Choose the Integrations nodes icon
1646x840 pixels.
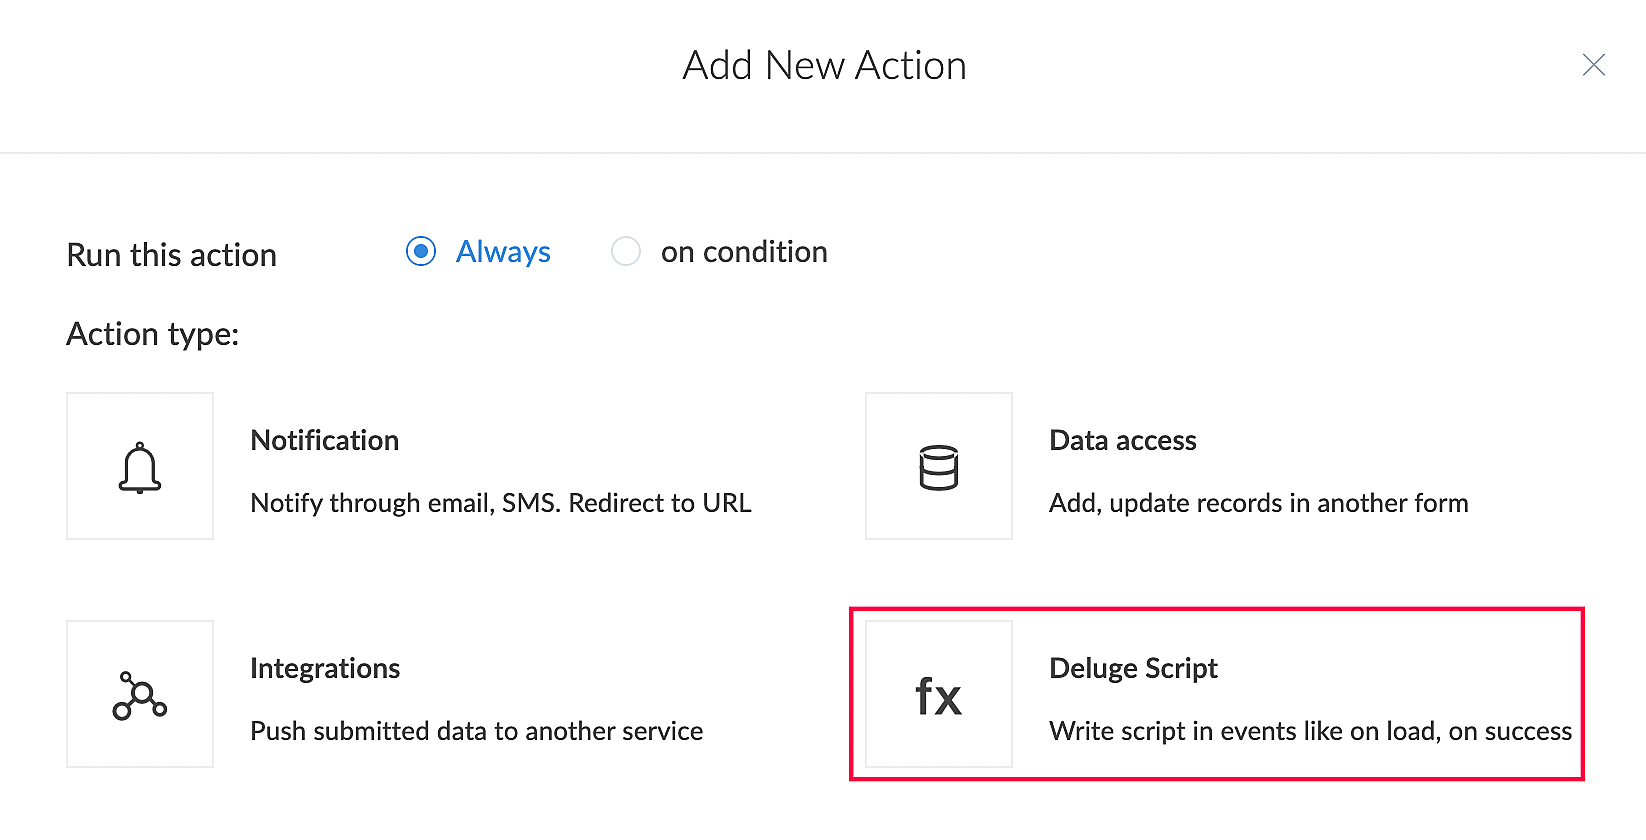point(140,695)
